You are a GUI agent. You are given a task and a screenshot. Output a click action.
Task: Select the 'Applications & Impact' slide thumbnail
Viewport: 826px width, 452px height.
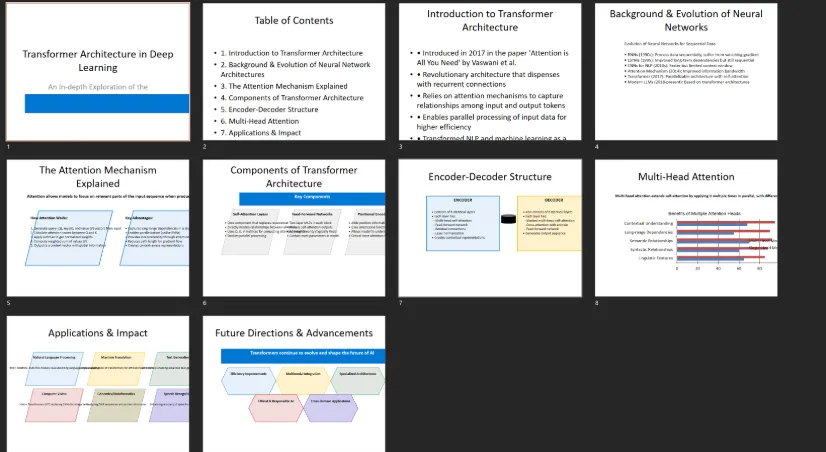pyautogui.click(x=98, y=384)
